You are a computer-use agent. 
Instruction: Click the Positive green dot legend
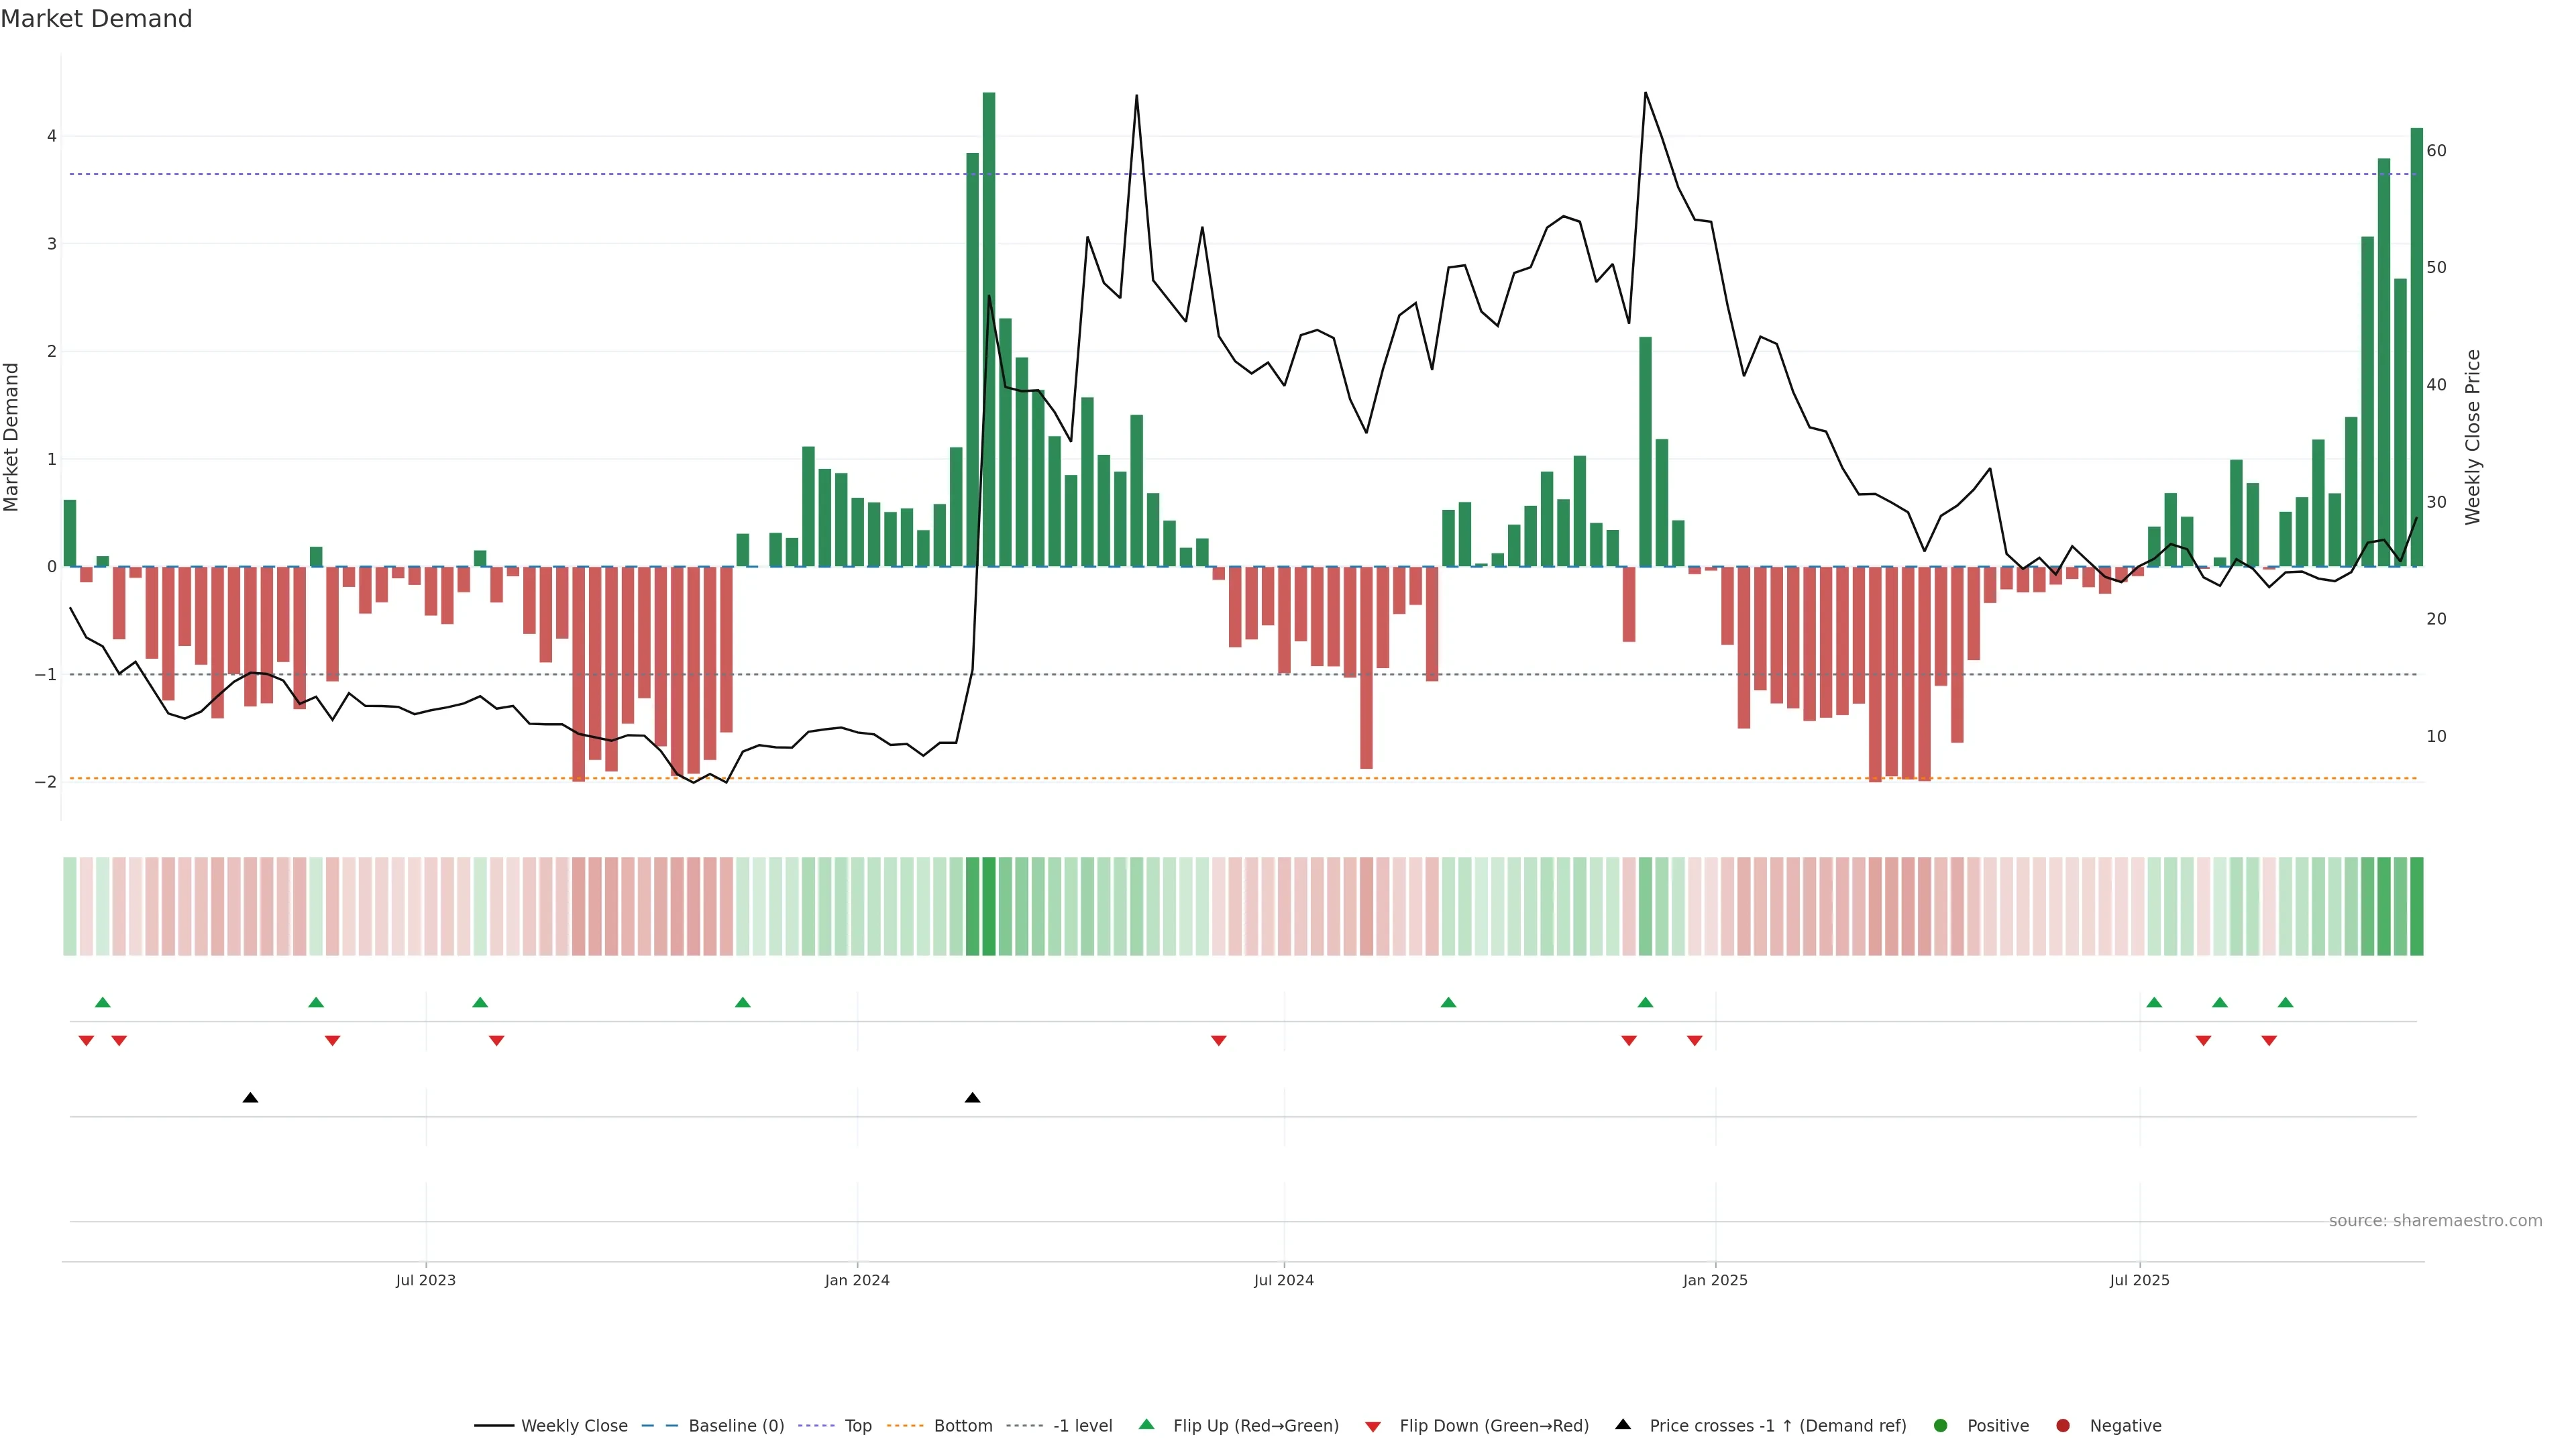point(1941,1426)
